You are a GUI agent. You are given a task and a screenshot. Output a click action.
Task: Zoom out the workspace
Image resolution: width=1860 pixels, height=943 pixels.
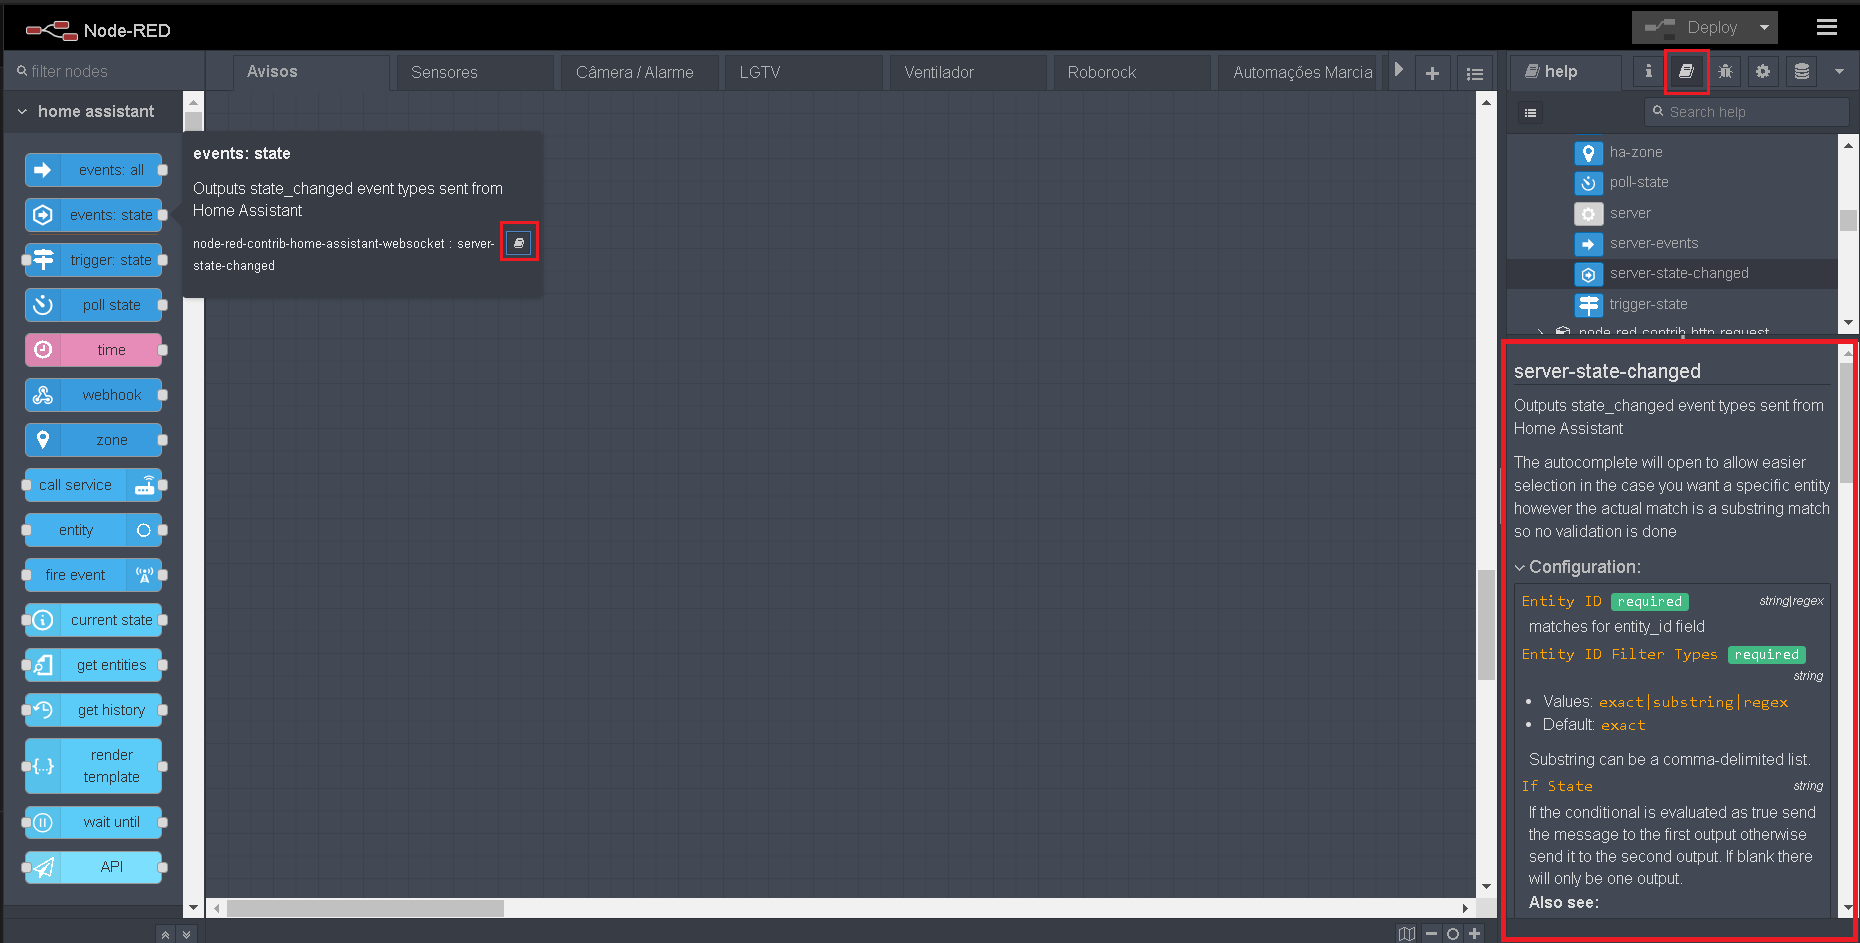point(1431,933)
